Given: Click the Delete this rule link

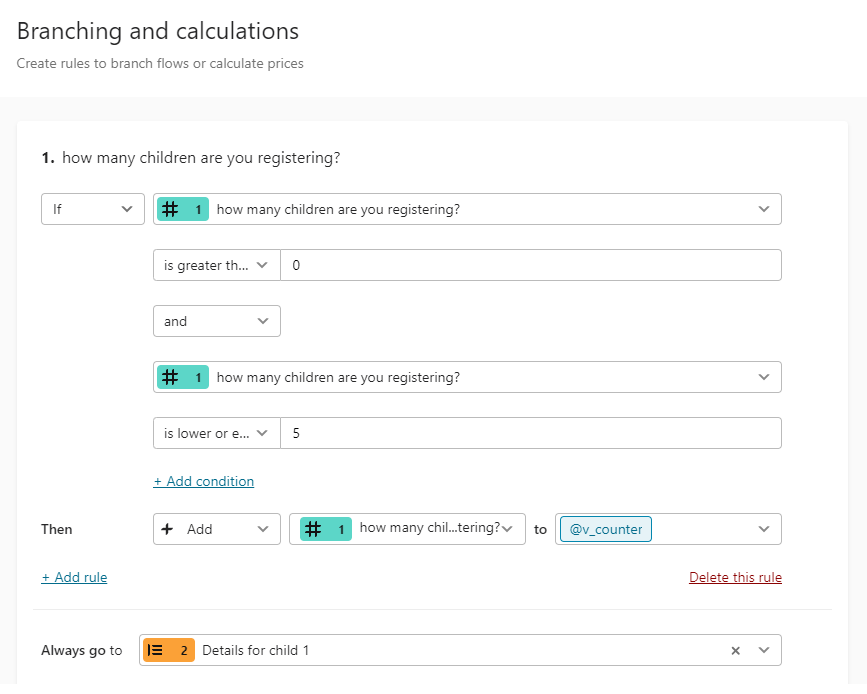Looking at the screenshot, I should click(x=735, y=578).
